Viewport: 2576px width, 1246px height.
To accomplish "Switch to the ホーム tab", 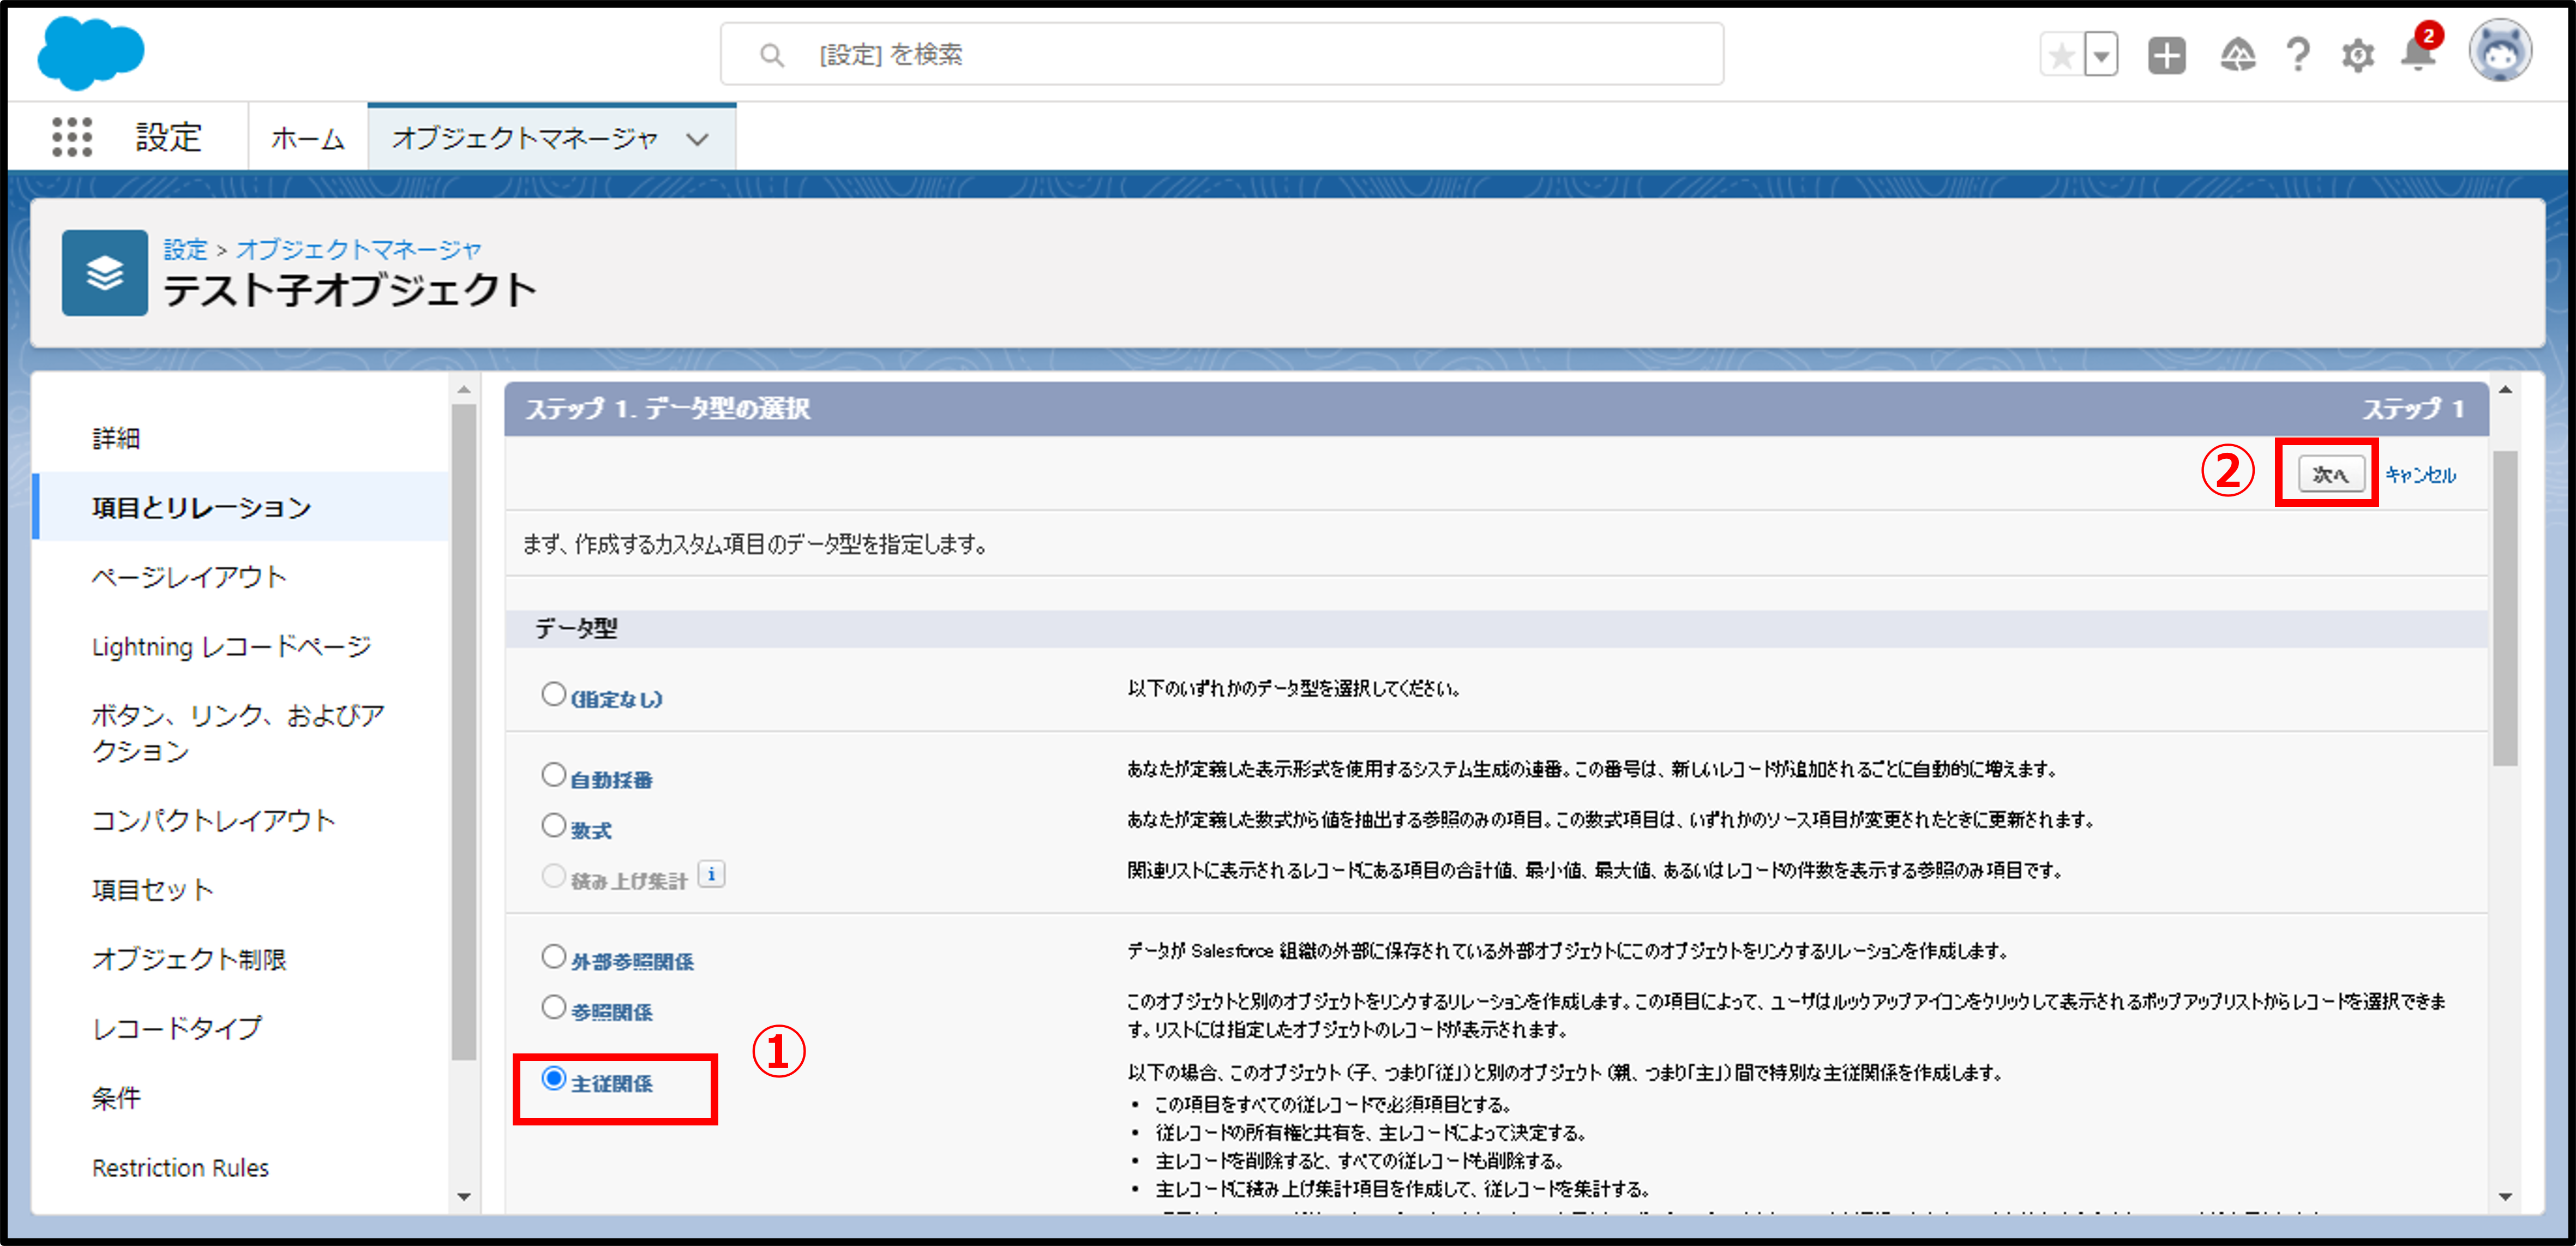I will pos(307,138).
